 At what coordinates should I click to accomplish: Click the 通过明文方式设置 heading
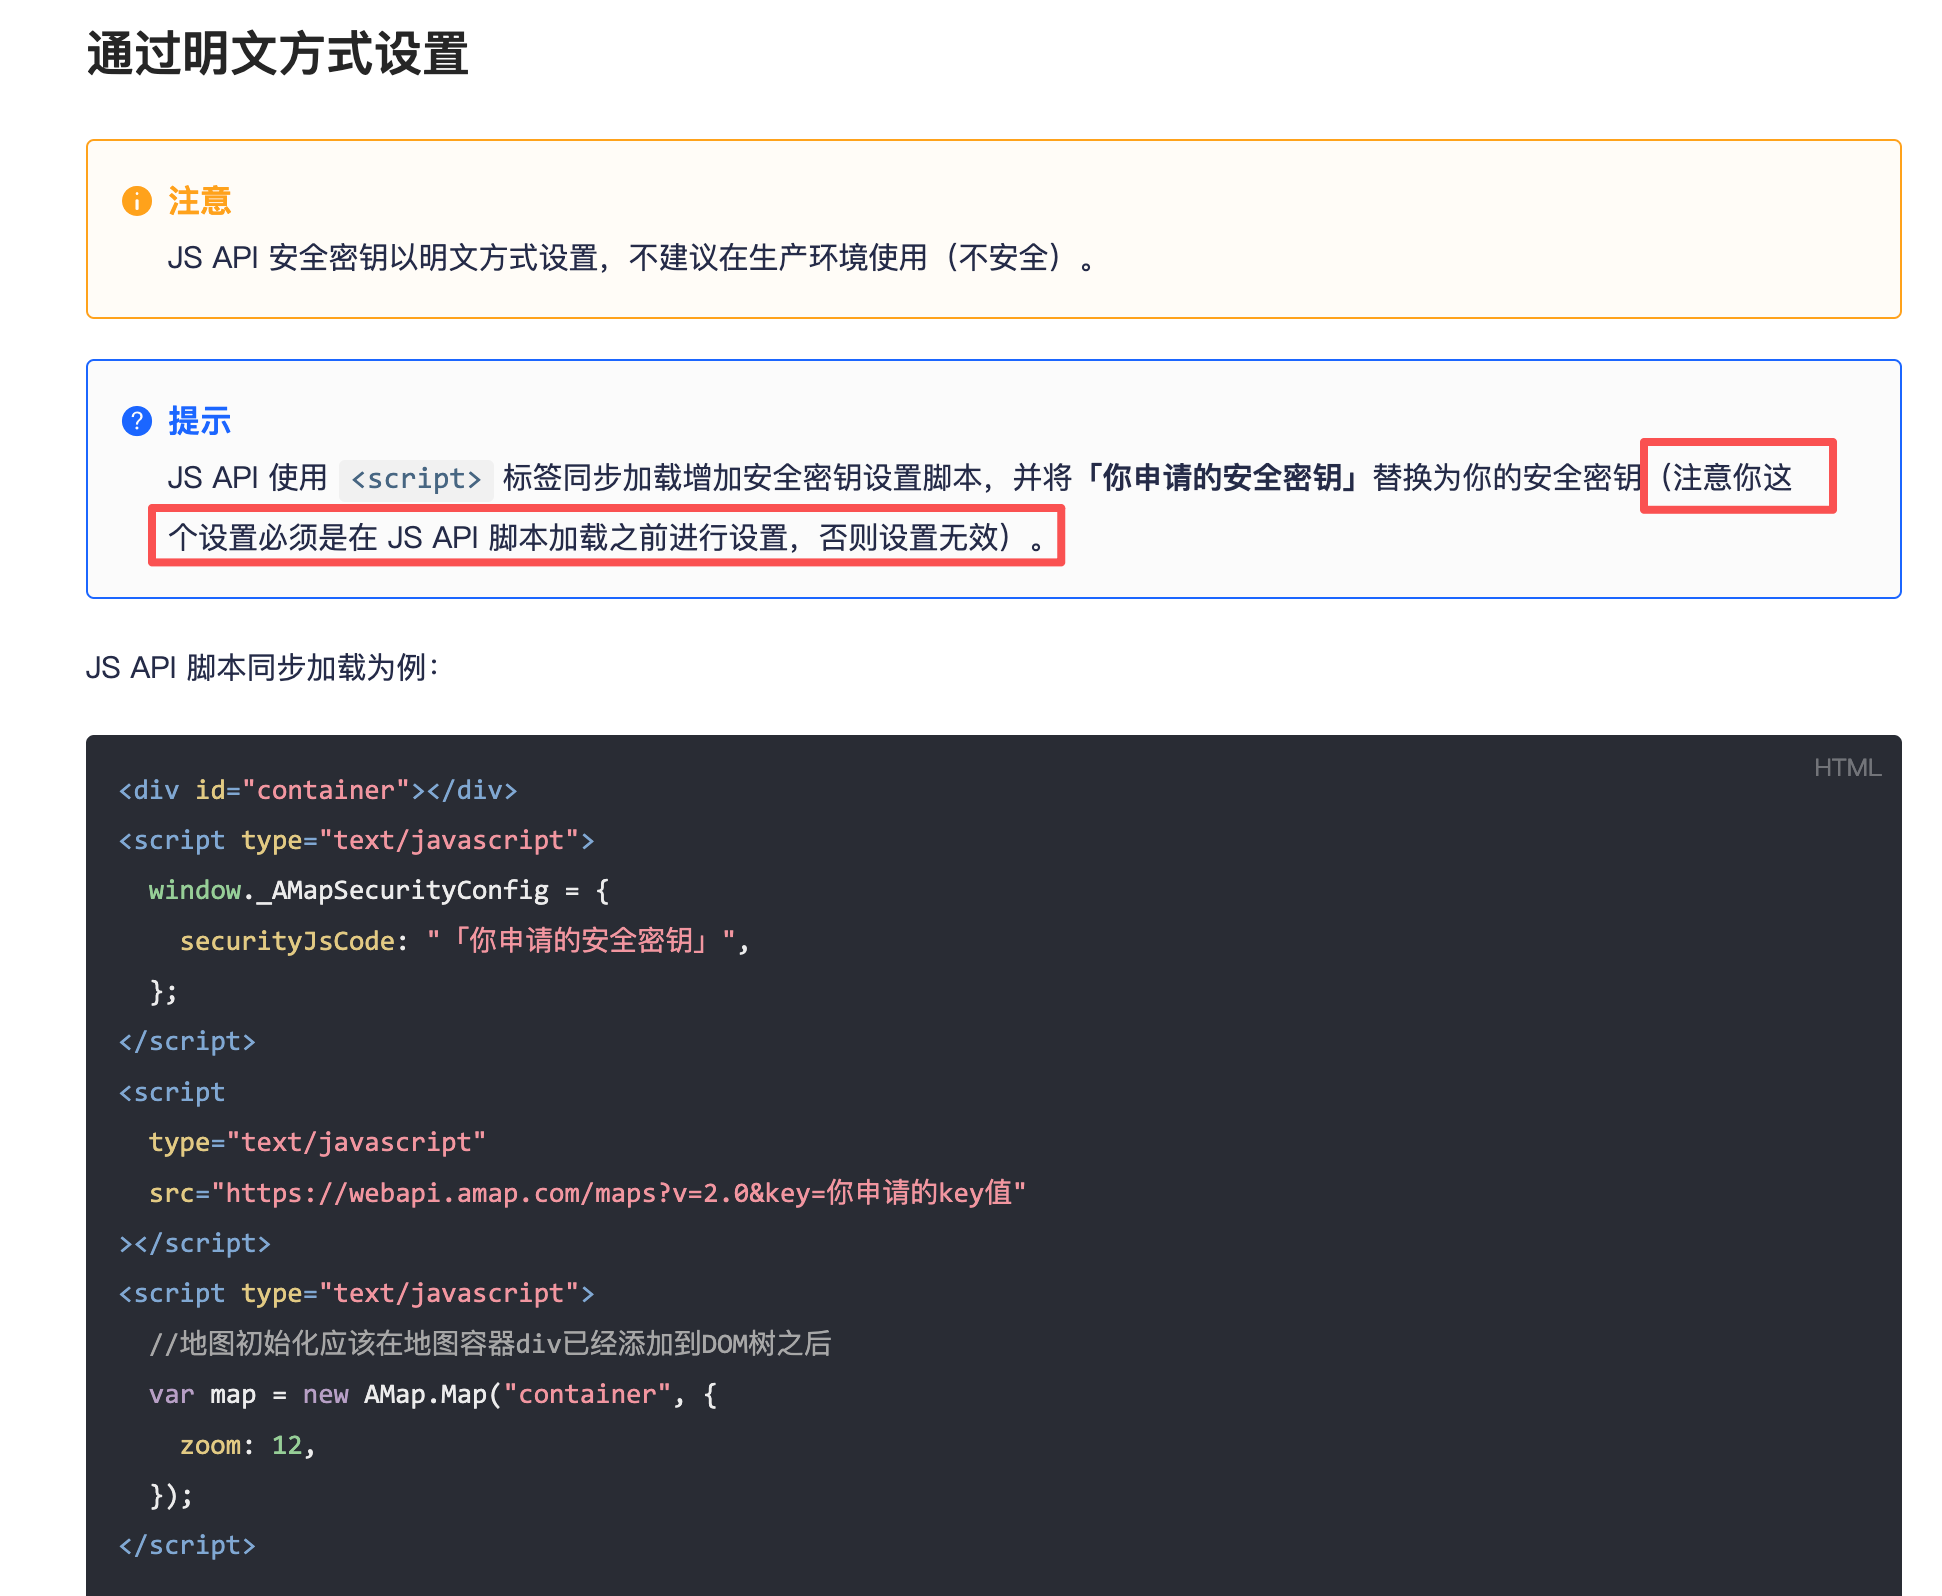click(x=278, y=54)
